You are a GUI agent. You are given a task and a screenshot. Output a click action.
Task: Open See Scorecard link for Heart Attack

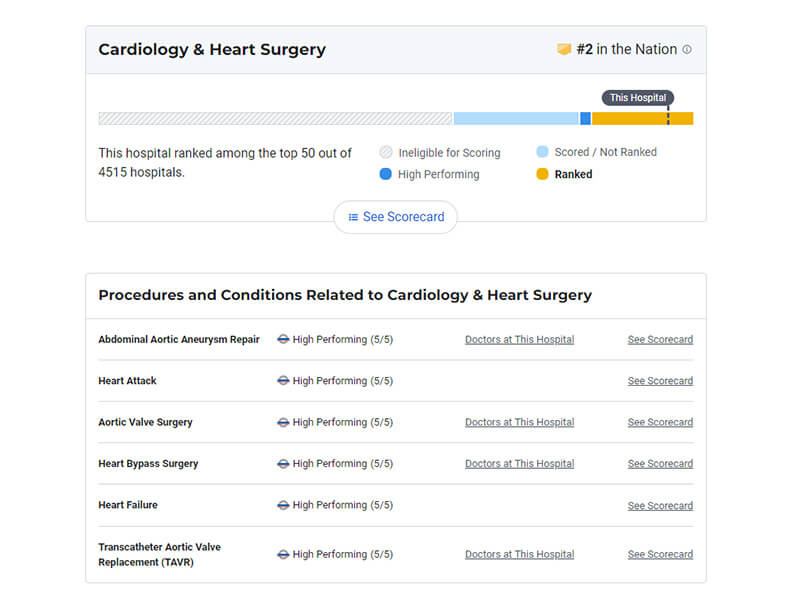[x=660, y=381]
